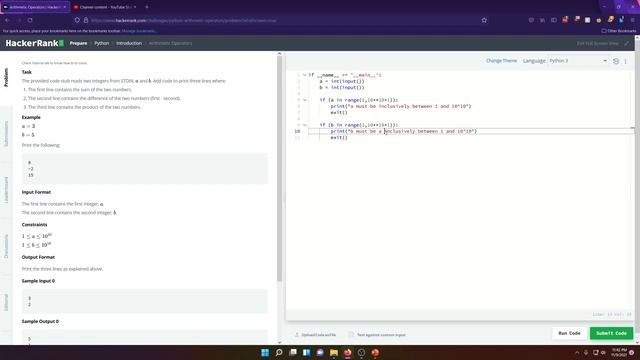Open the Leaderboard side tab
640x360 pixels.
pos(6,189)
